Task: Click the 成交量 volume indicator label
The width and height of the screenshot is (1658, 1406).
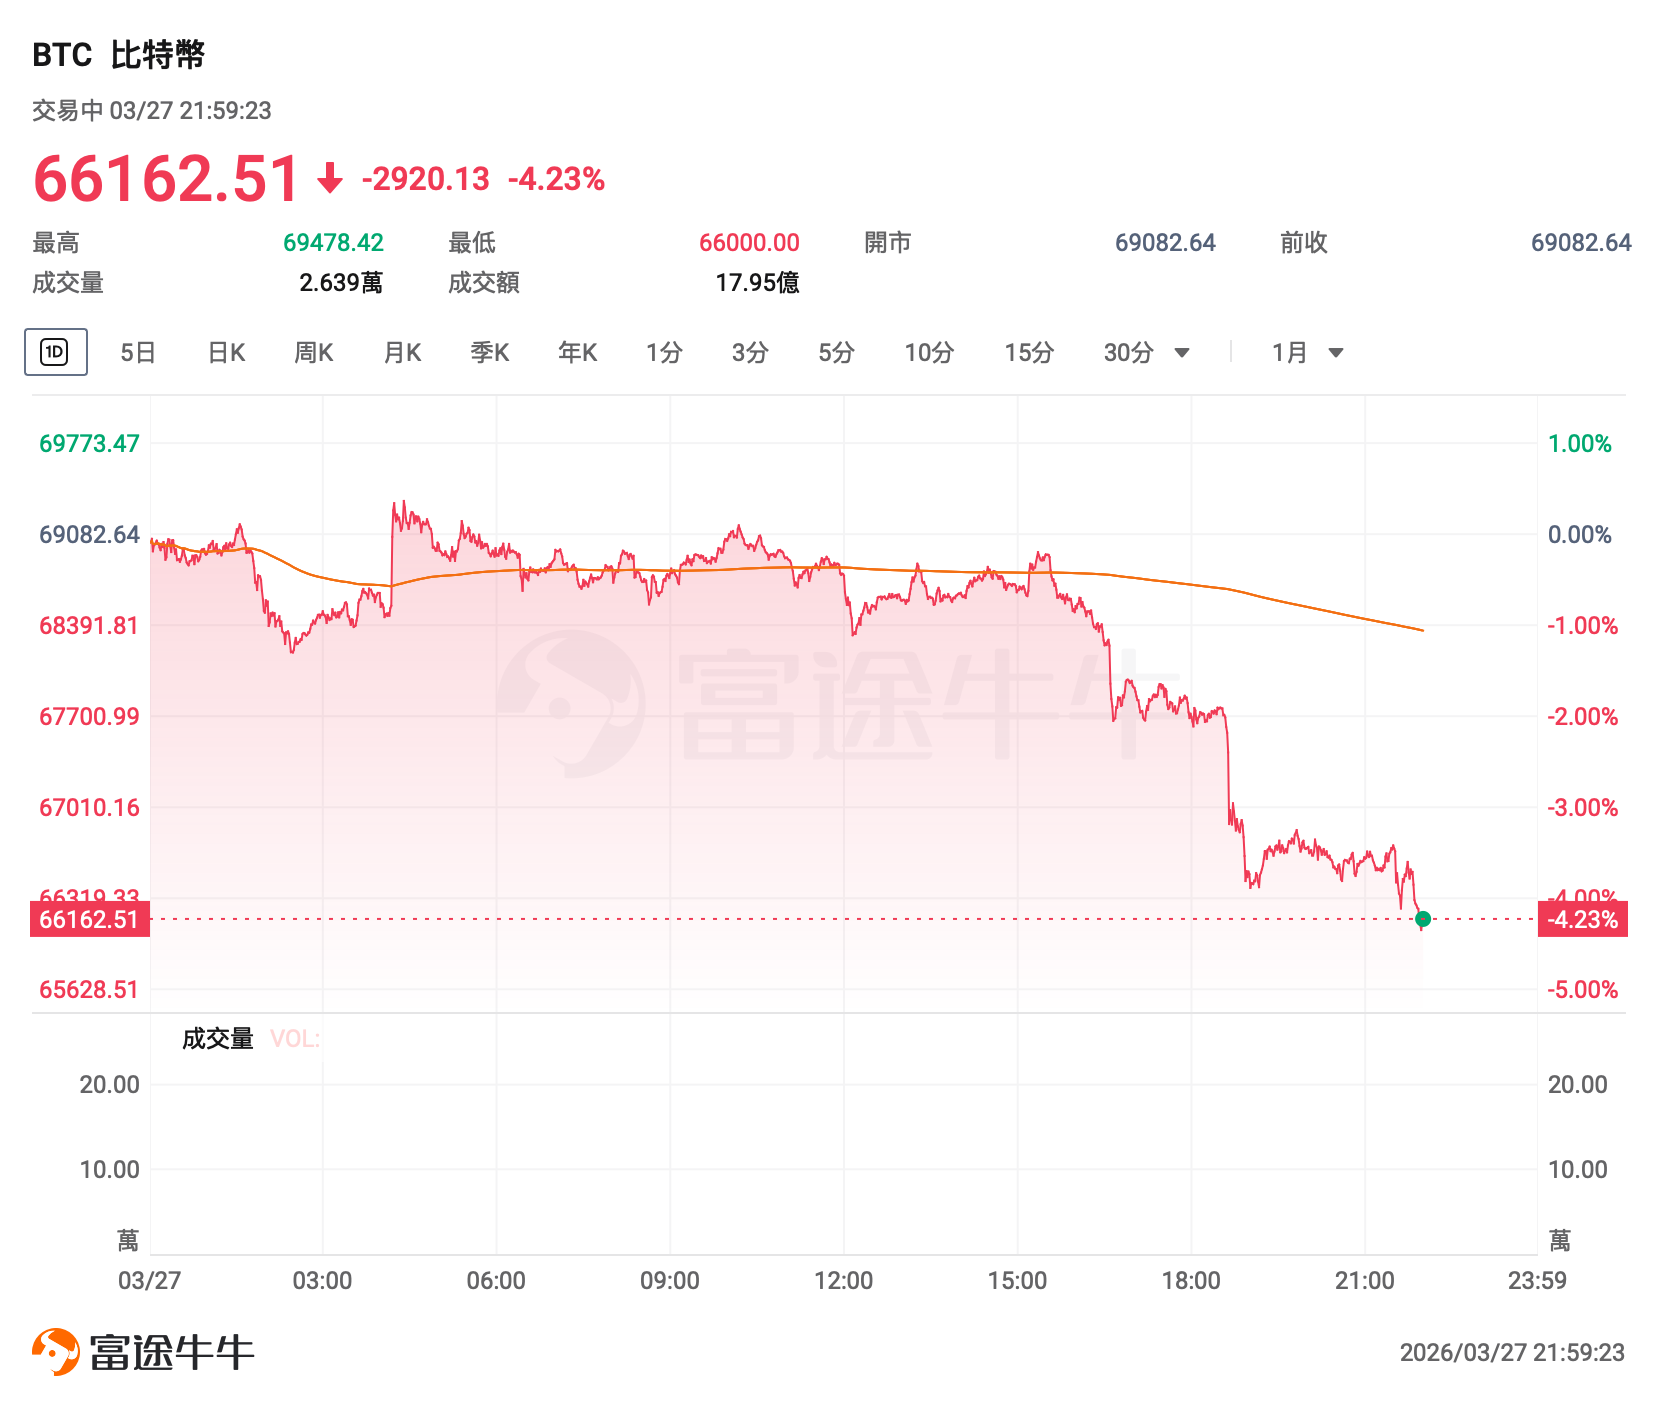Action: tap(217, 1039)
